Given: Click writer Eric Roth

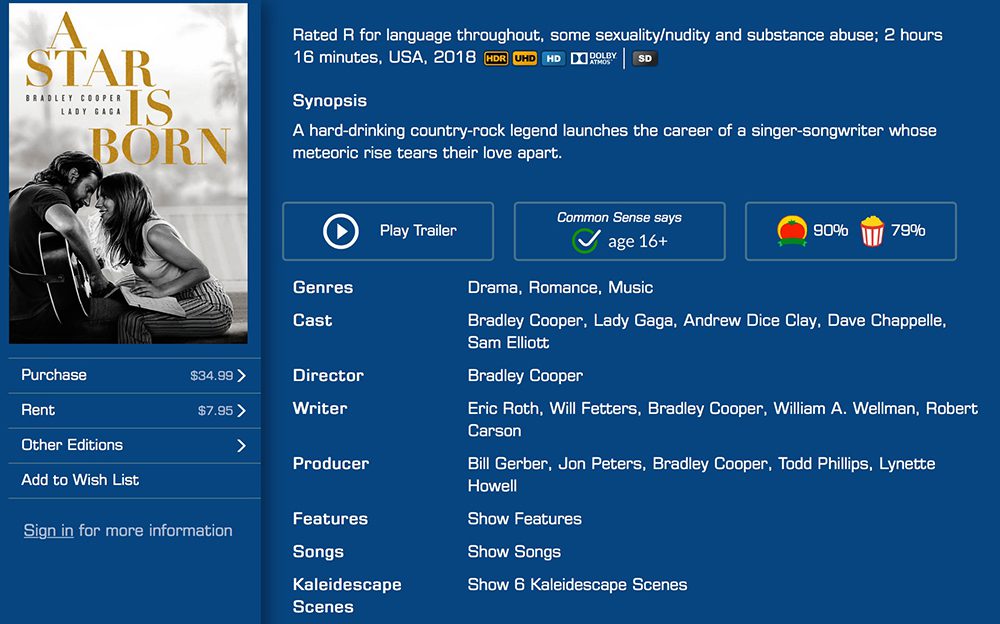Looking at the screenshot, I should (x=503, y=408).
